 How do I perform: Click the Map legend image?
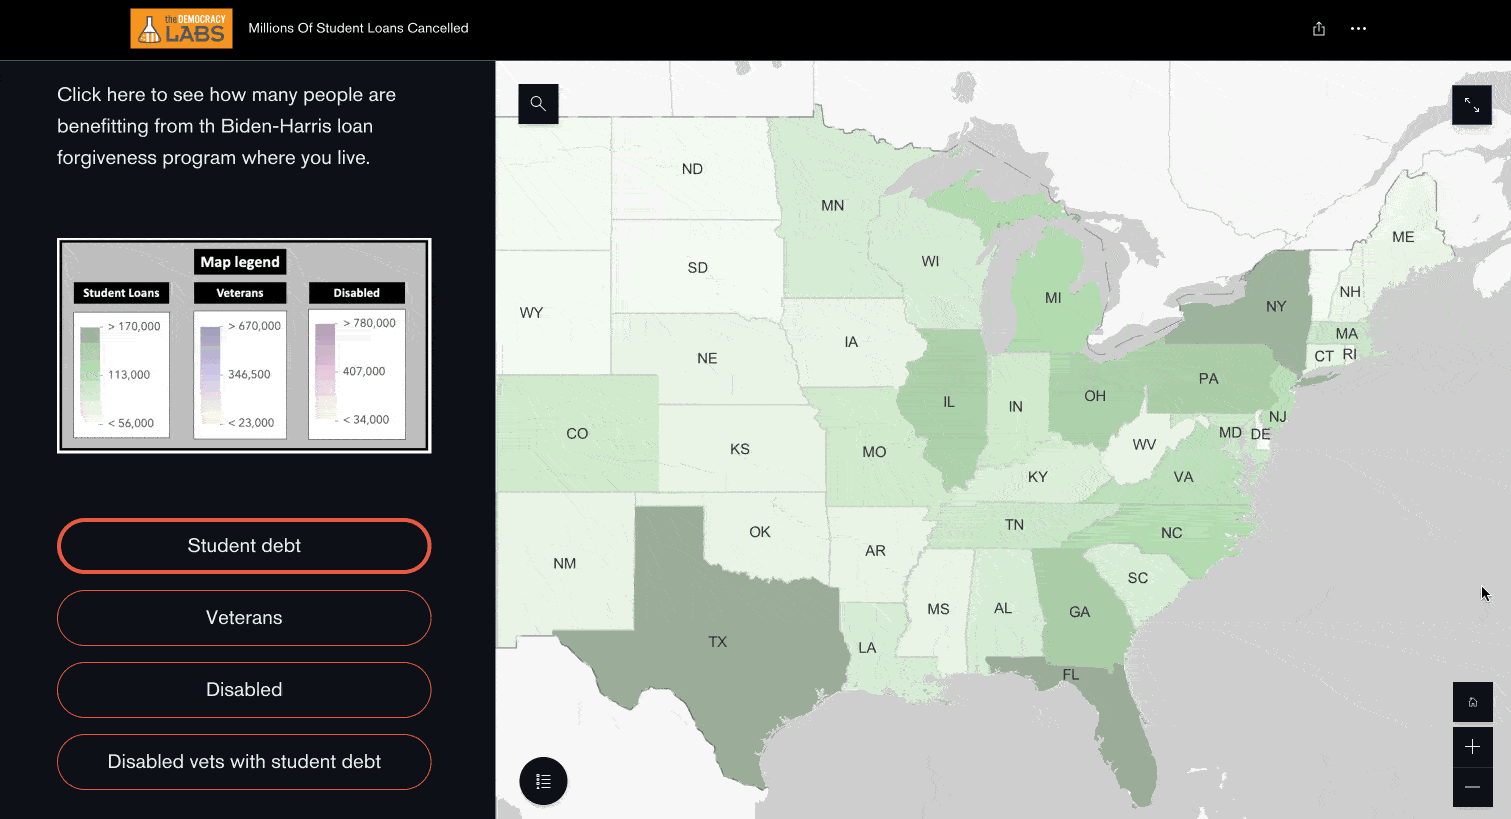pos(244,346)
